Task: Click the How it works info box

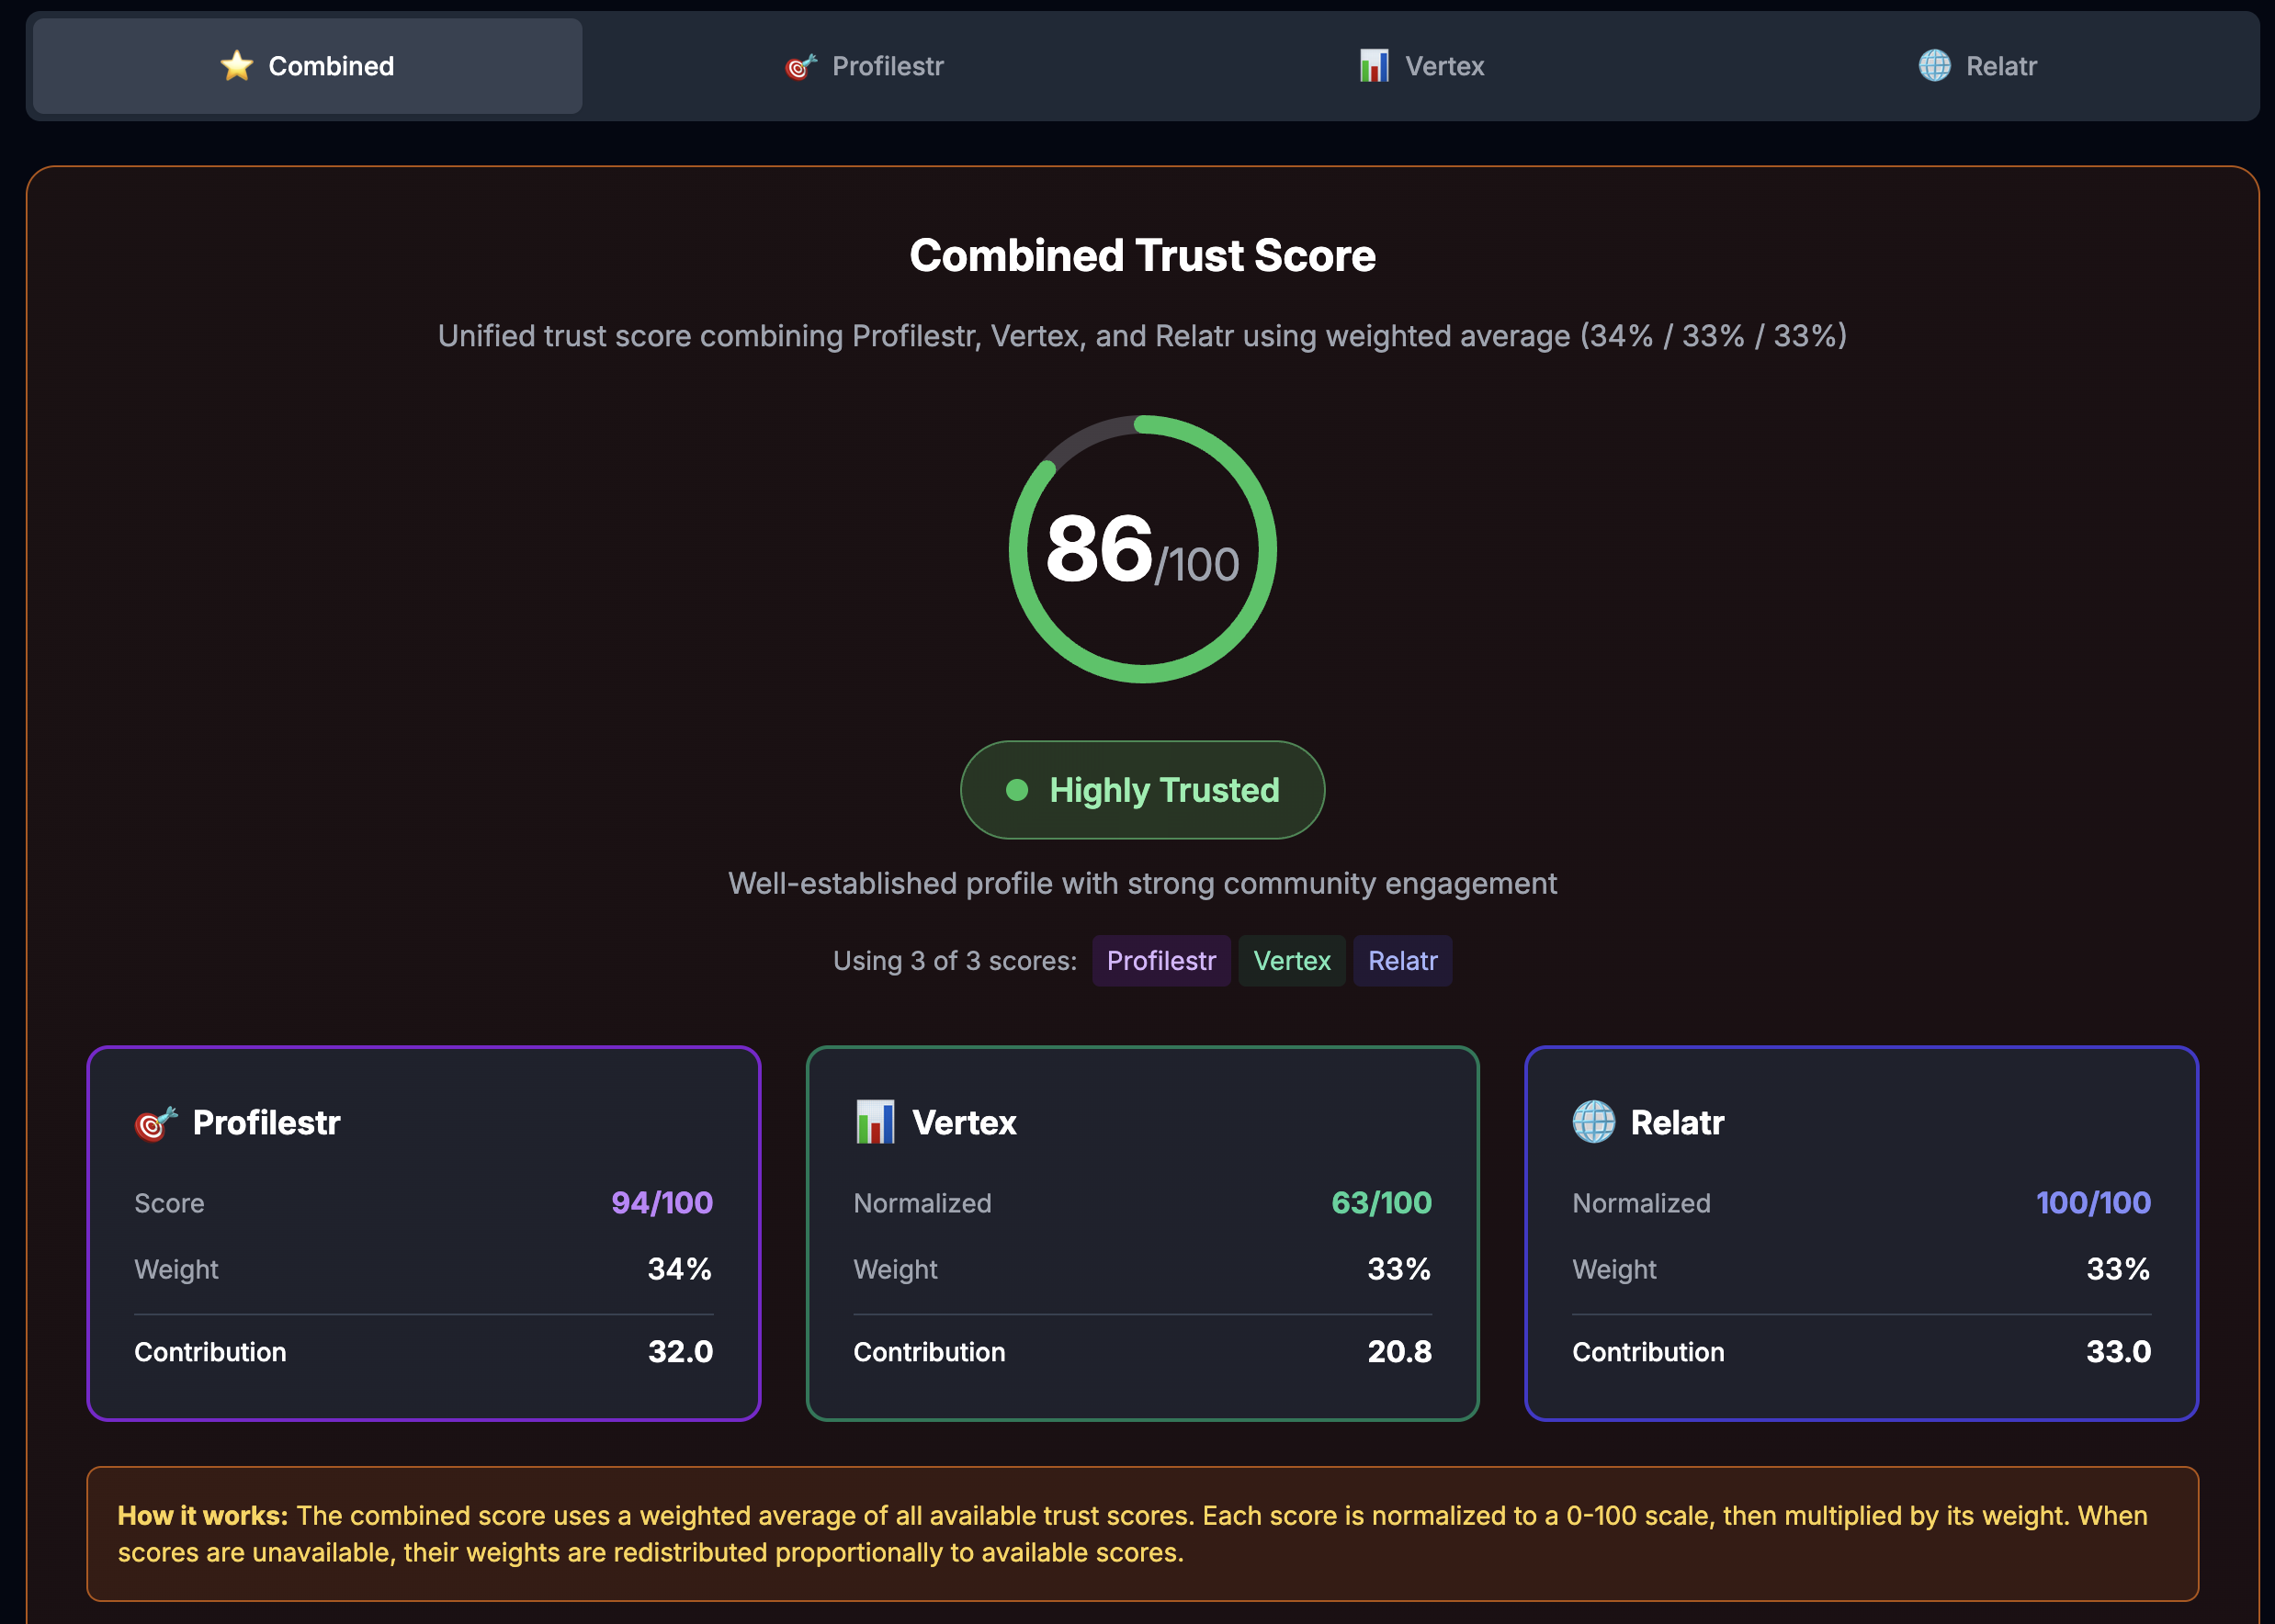Action: (1142, 1533)
